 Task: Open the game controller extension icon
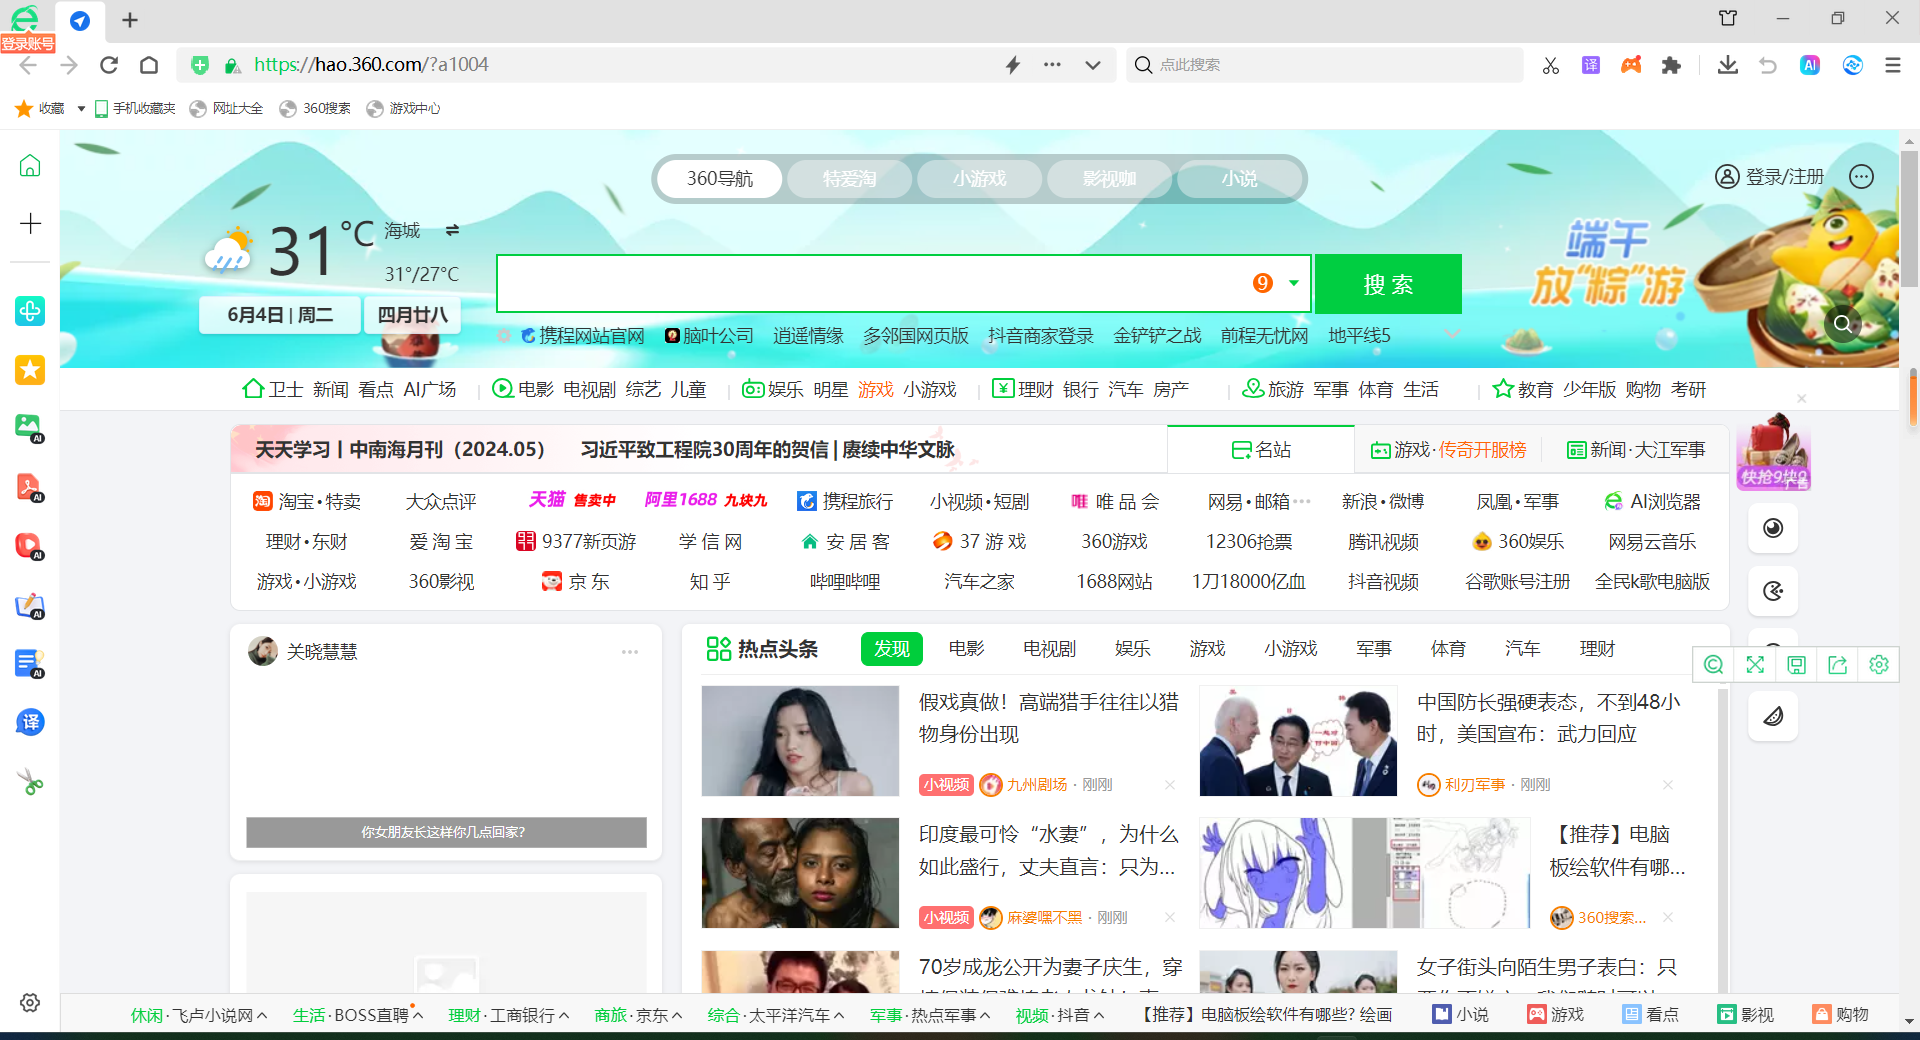pos(1631,65)
